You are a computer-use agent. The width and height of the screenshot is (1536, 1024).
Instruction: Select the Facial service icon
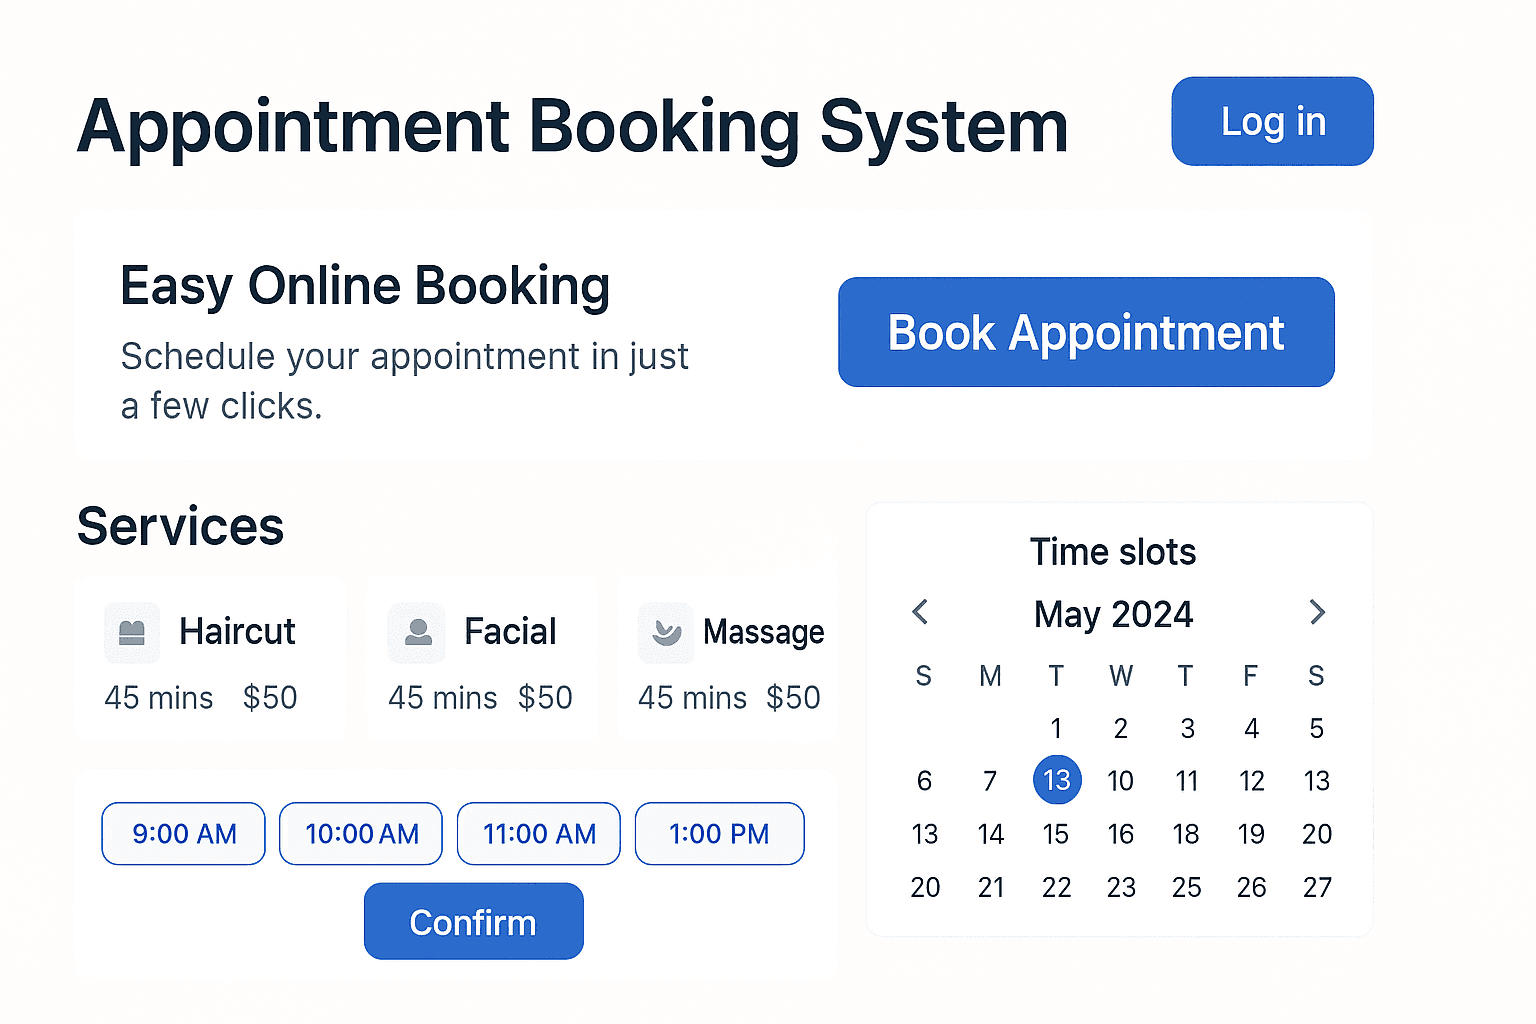tap(416, 632)
